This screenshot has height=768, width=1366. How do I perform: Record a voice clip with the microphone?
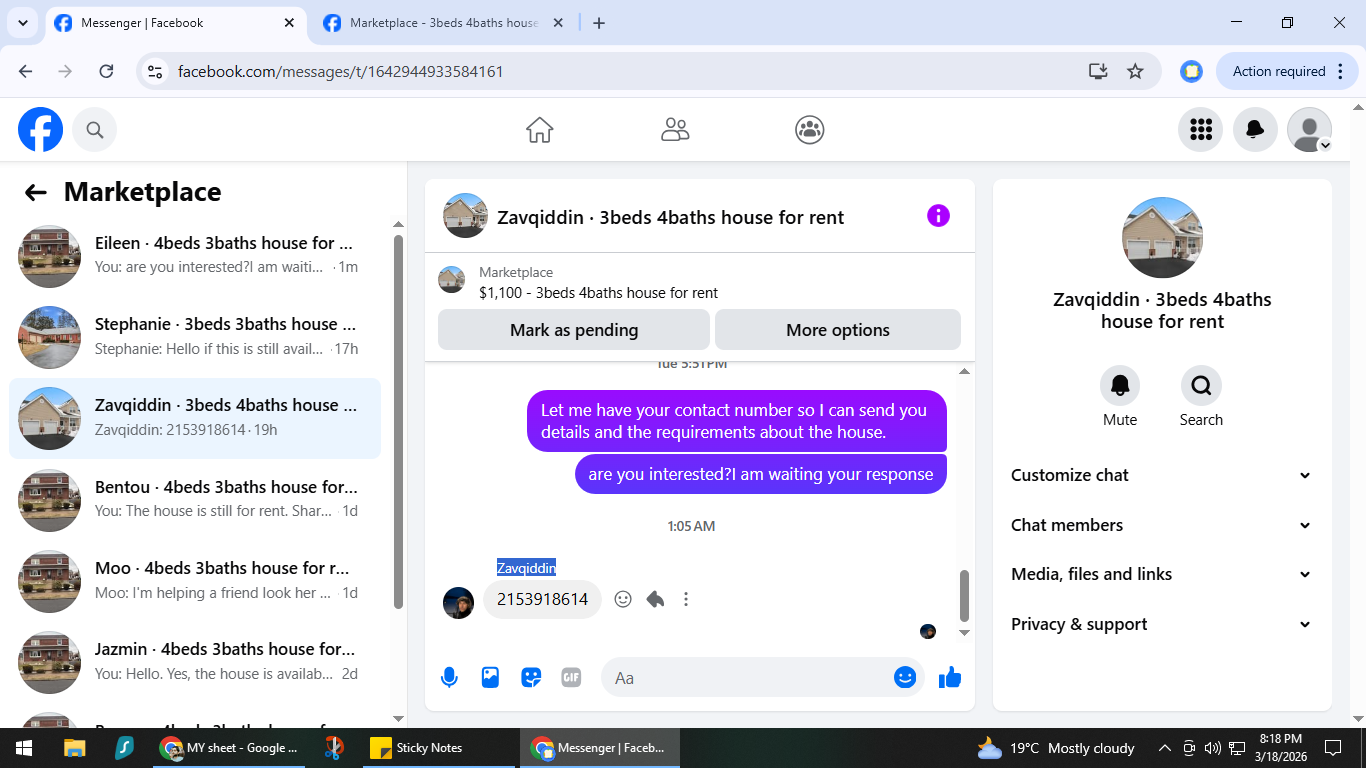pos(449,677)
